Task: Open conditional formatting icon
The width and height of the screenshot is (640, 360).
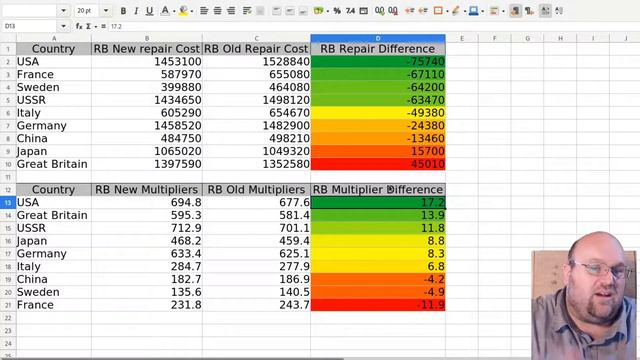Action: 494,11
